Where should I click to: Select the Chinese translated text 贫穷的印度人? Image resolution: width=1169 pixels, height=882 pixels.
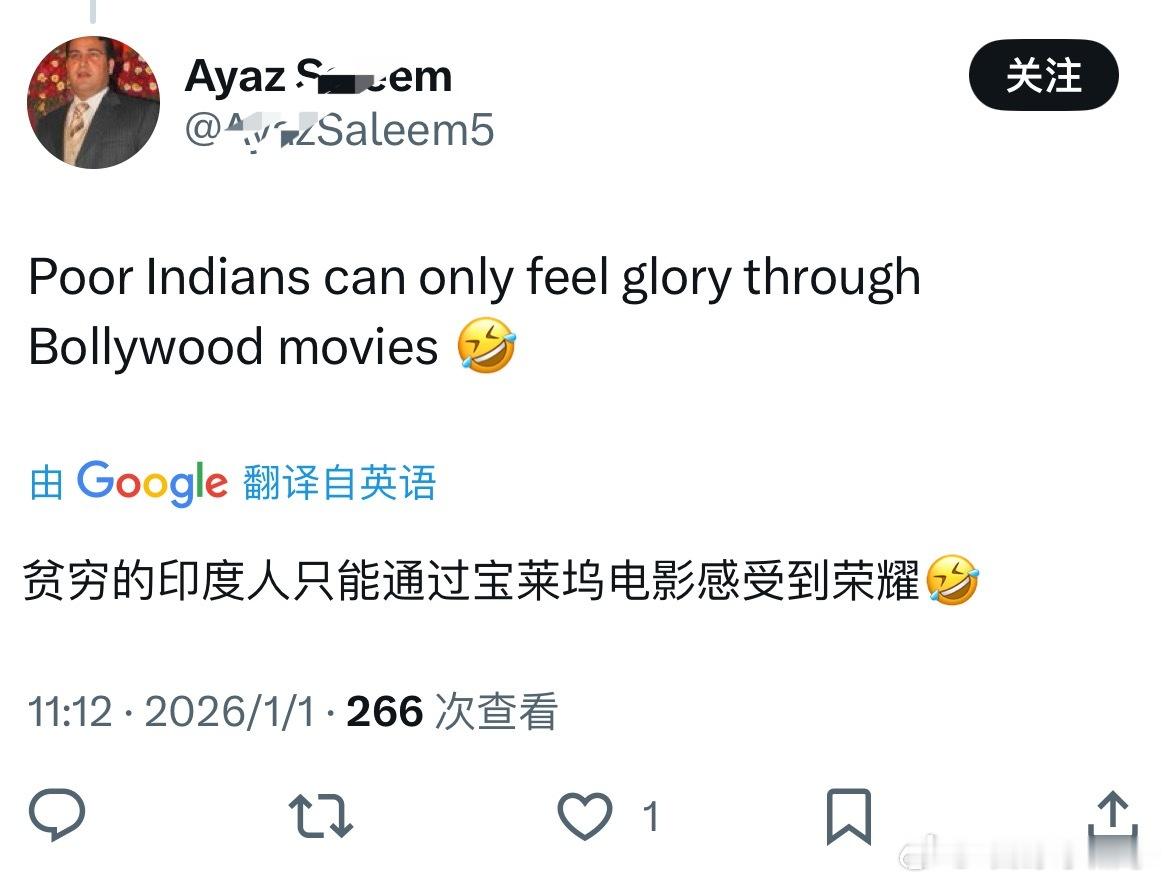click(x=157, y=581)
